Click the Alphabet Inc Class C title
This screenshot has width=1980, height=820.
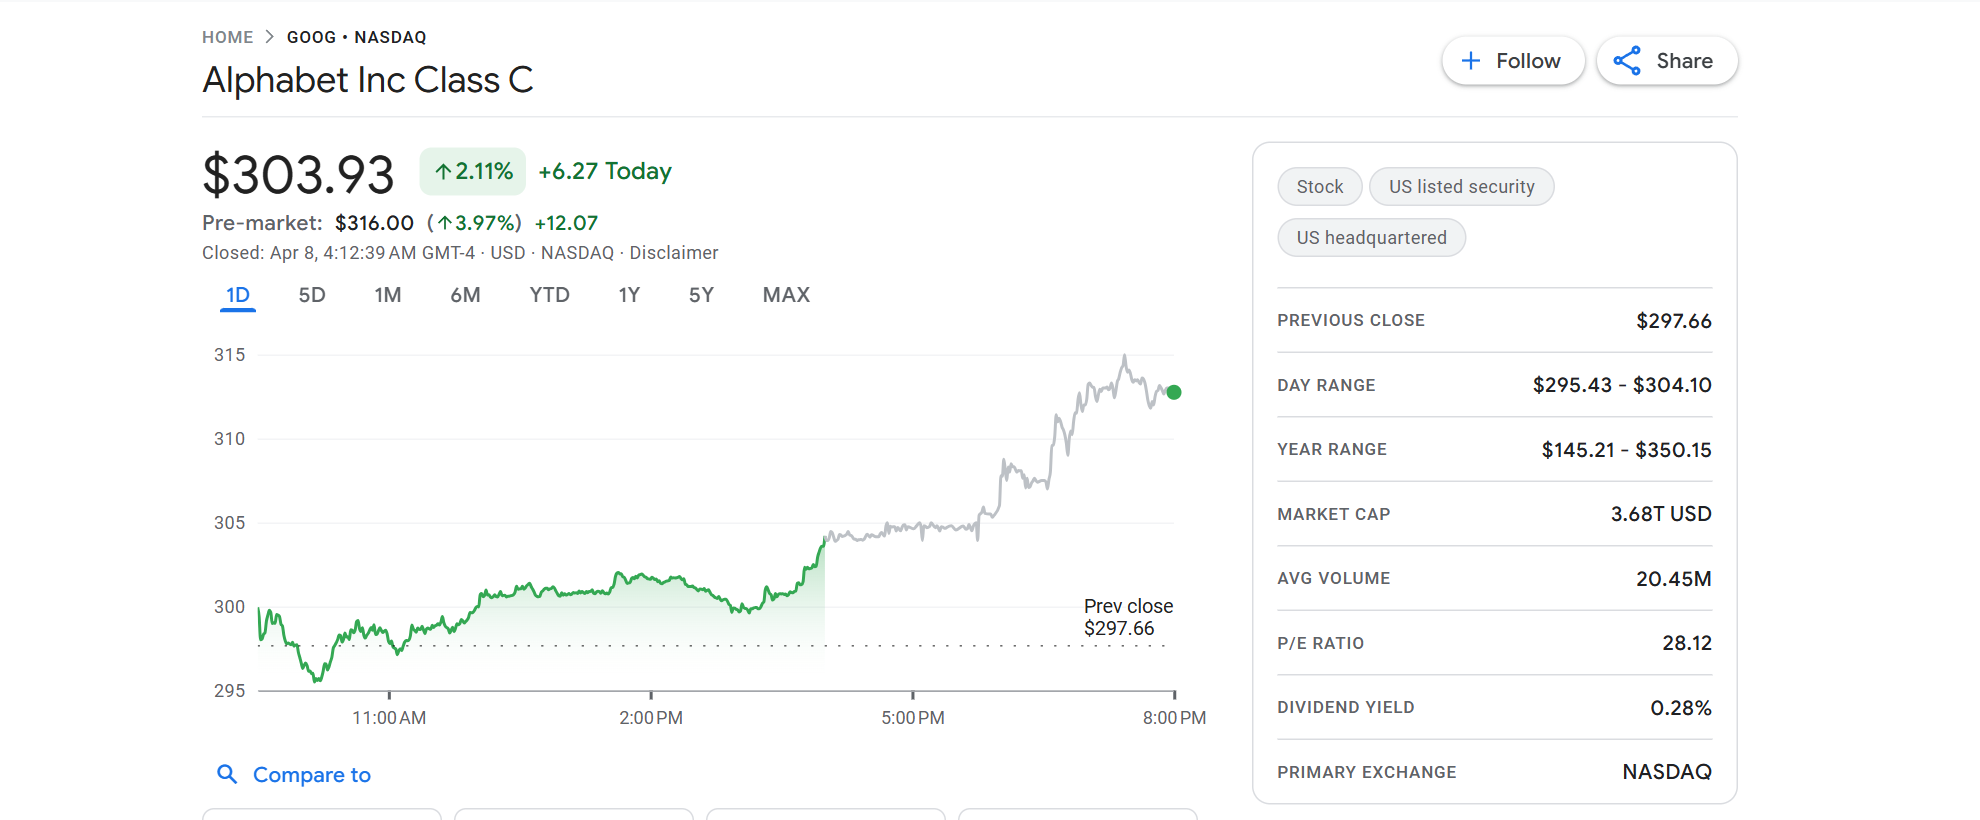pyautogui.click(x=368, y=80)
